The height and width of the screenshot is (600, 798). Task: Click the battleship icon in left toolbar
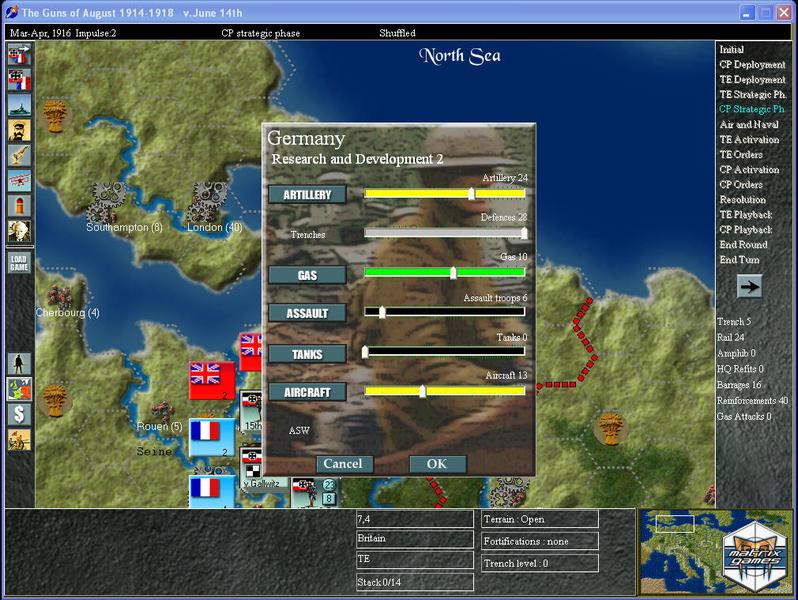pyautogui.click(x=19, y=105)
